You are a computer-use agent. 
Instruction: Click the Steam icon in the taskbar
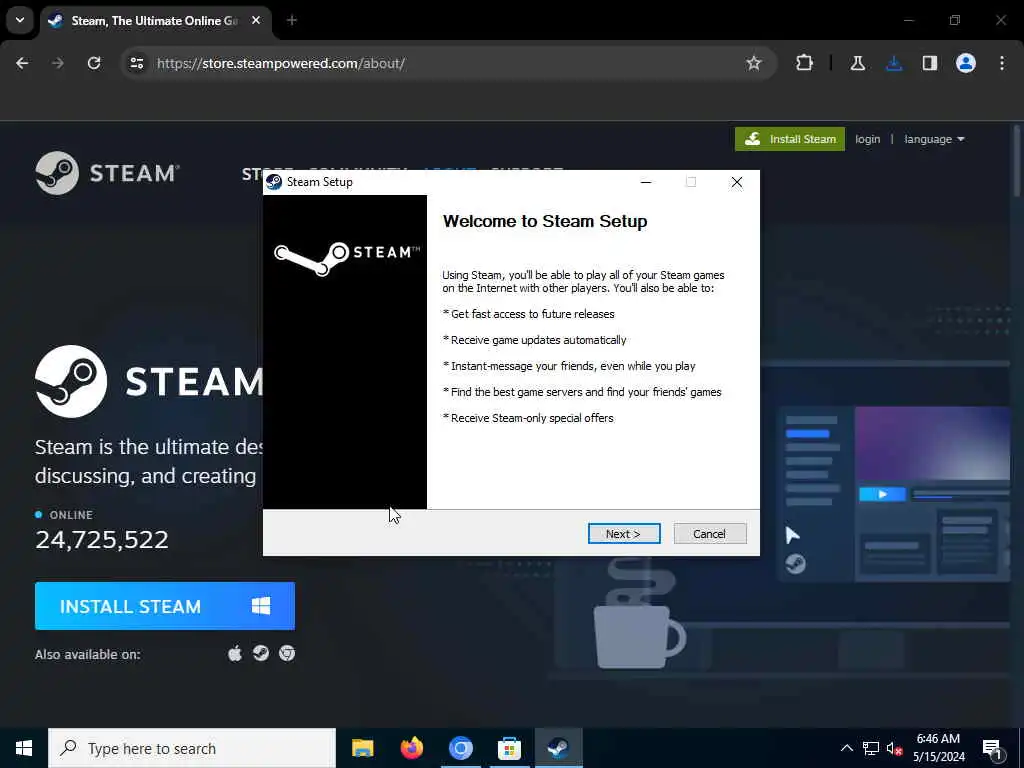pos(558,748)
